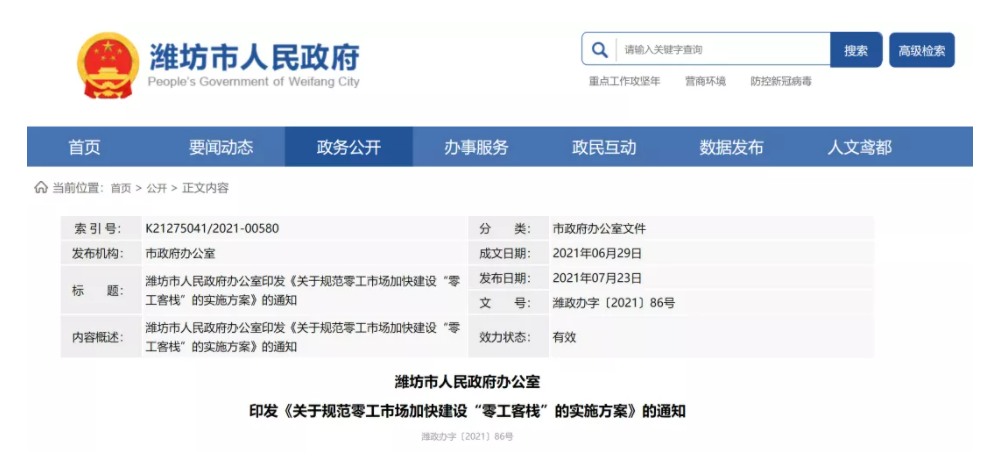Go to the 首页 navigation tab

(x=84, y=147)
